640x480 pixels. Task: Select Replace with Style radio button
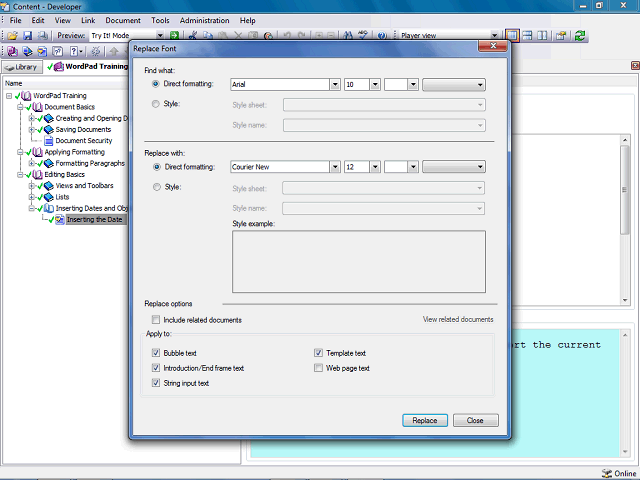coord(156,187)
